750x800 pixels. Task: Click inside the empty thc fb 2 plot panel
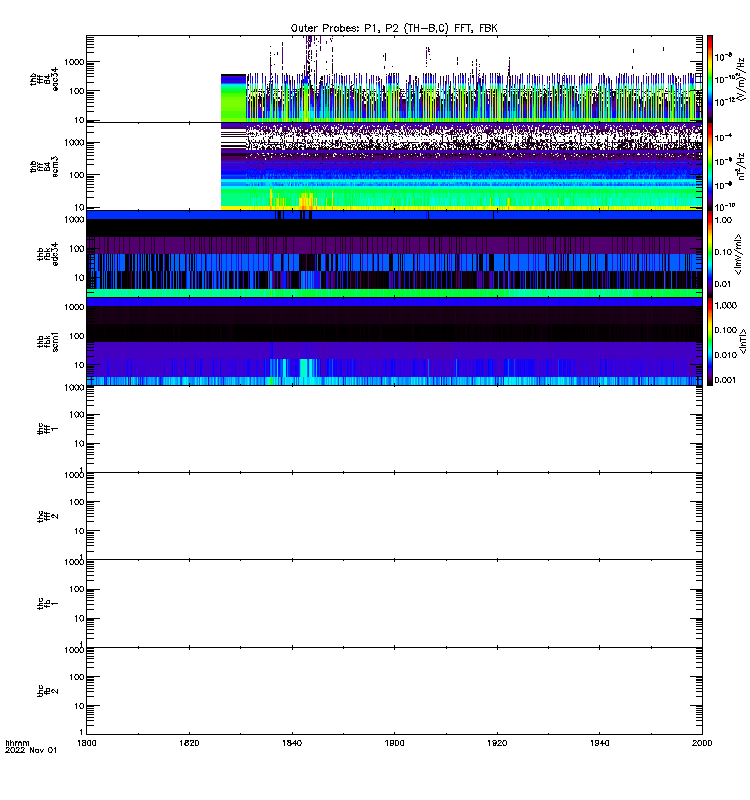(394, 691)
